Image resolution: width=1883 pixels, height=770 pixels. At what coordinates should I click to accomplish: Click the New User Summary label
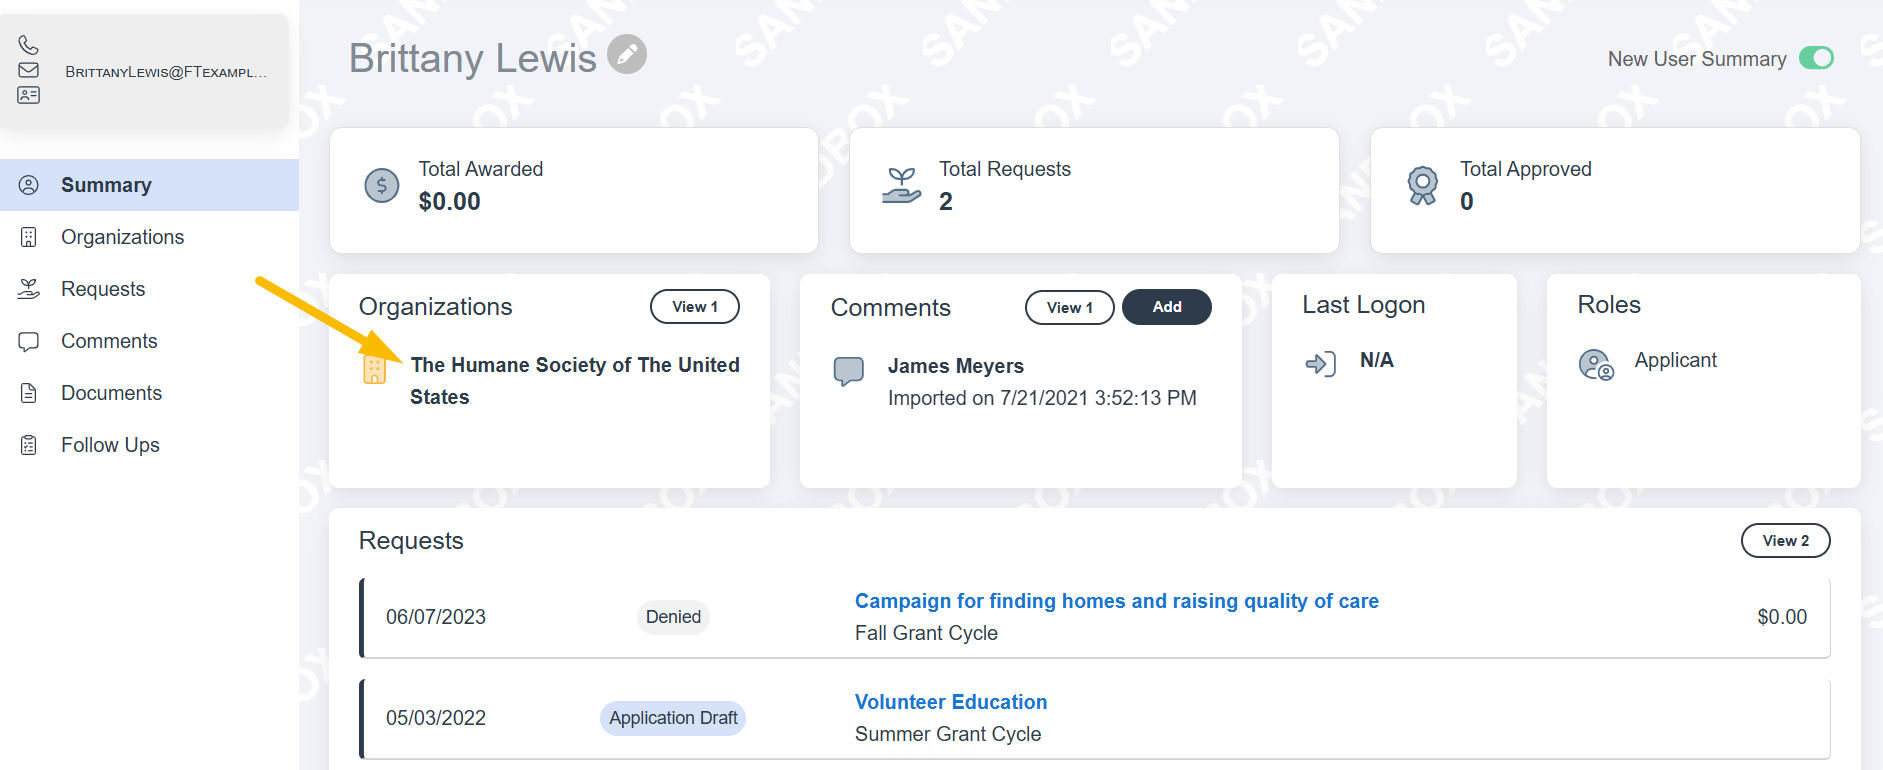point(1697,59)
